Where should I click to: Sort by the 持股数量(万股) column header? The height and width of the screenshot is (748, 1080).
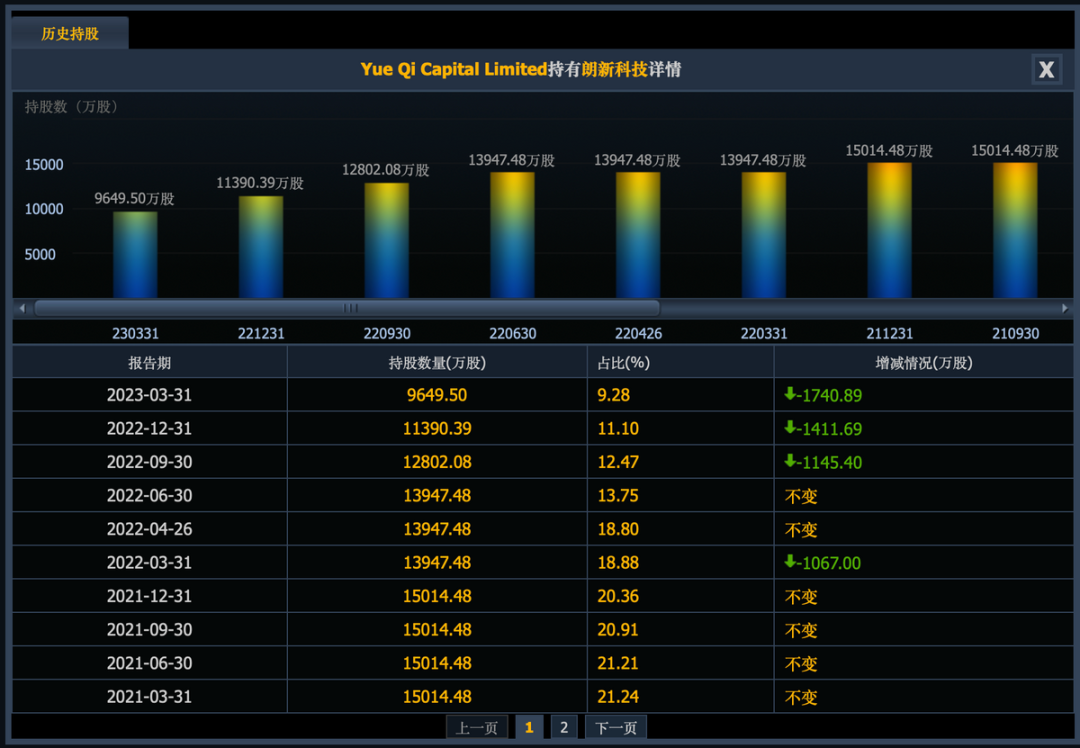pyautogui.click(x=436, y=362)
